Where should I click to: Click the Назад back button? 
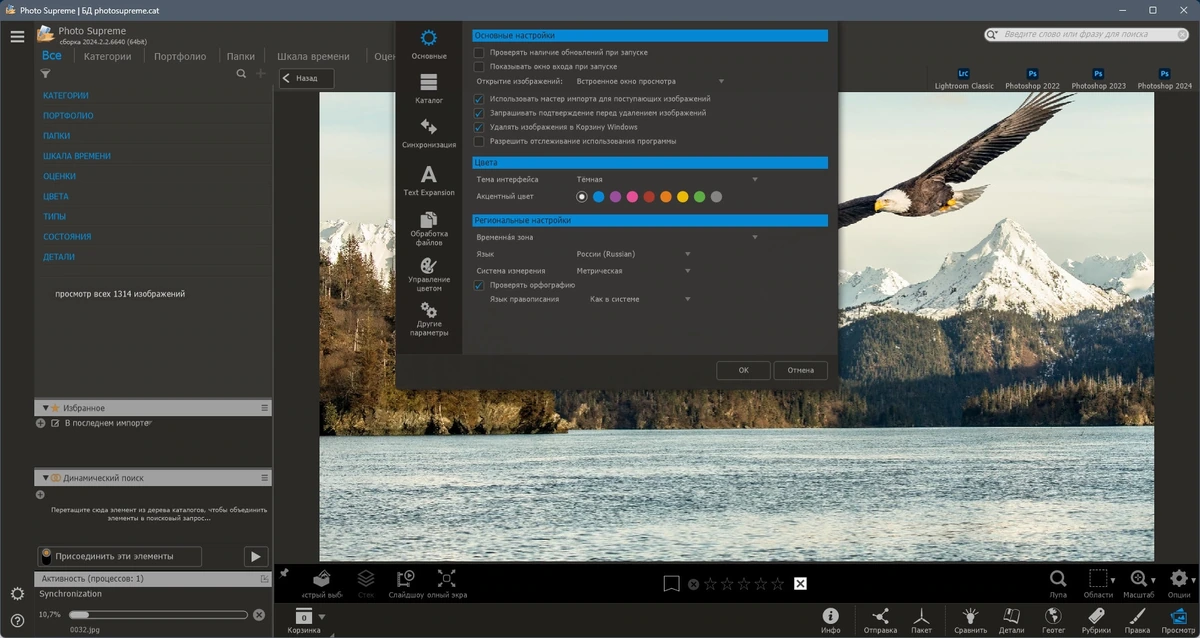click(x=306, y=78)
